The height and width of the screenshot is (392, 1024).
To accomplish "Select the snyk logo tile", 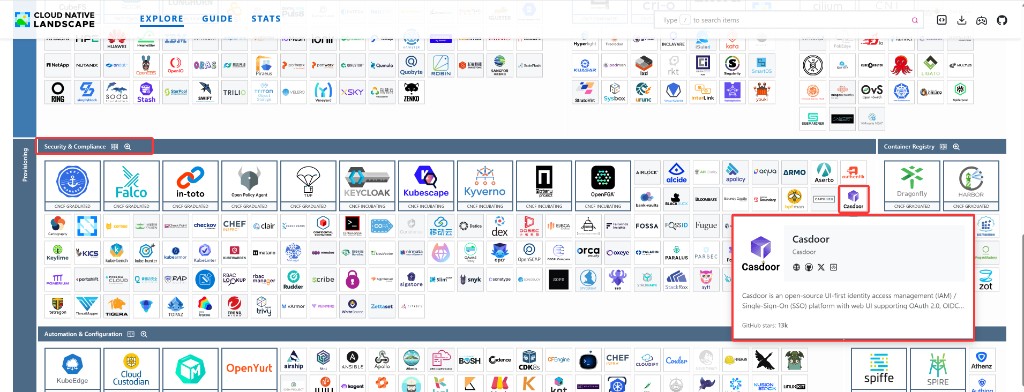I will (x=470, y=280).
